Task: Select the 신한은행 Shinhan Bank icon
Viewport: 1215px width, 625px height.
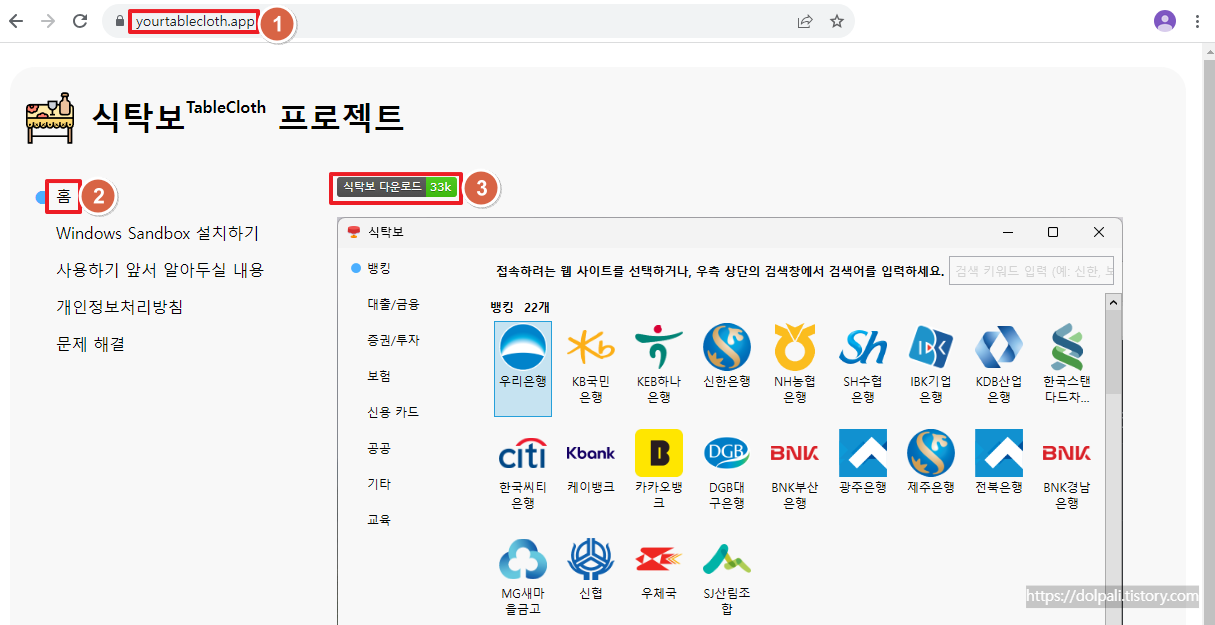Action: point(726,353)
